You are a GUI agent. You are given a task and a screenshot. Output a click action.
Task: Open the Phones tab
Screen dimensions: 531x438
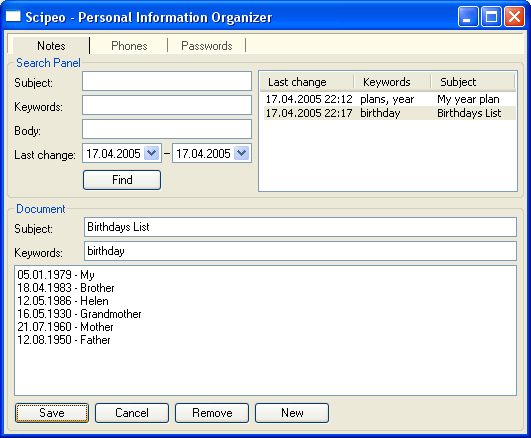click(129, 46)
